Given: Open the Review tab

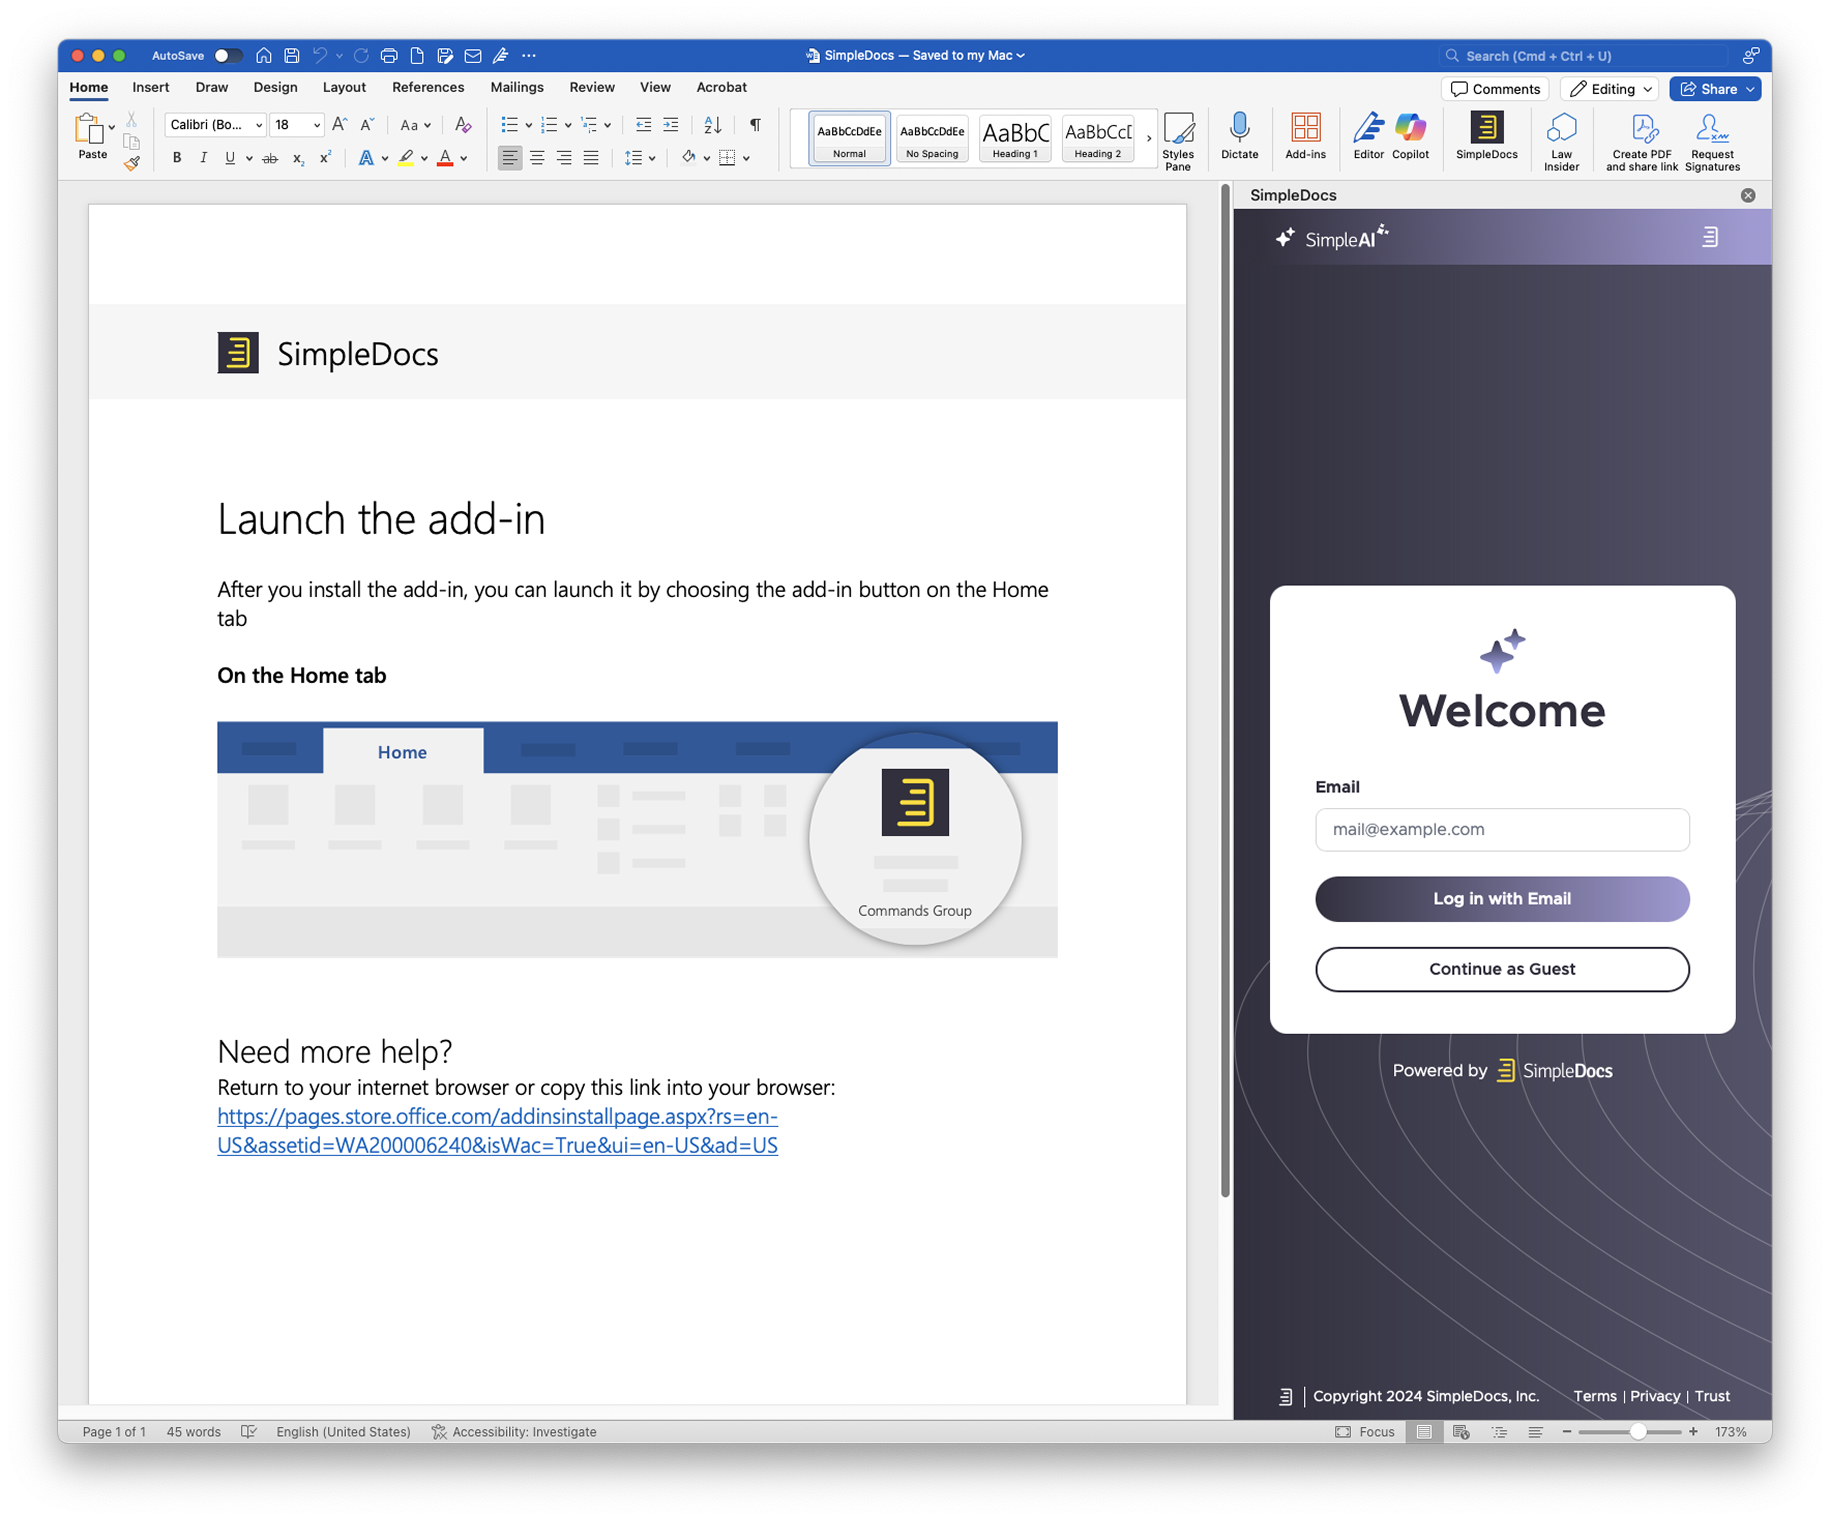Looking at the screenshot, I should [x=592, y=87].
